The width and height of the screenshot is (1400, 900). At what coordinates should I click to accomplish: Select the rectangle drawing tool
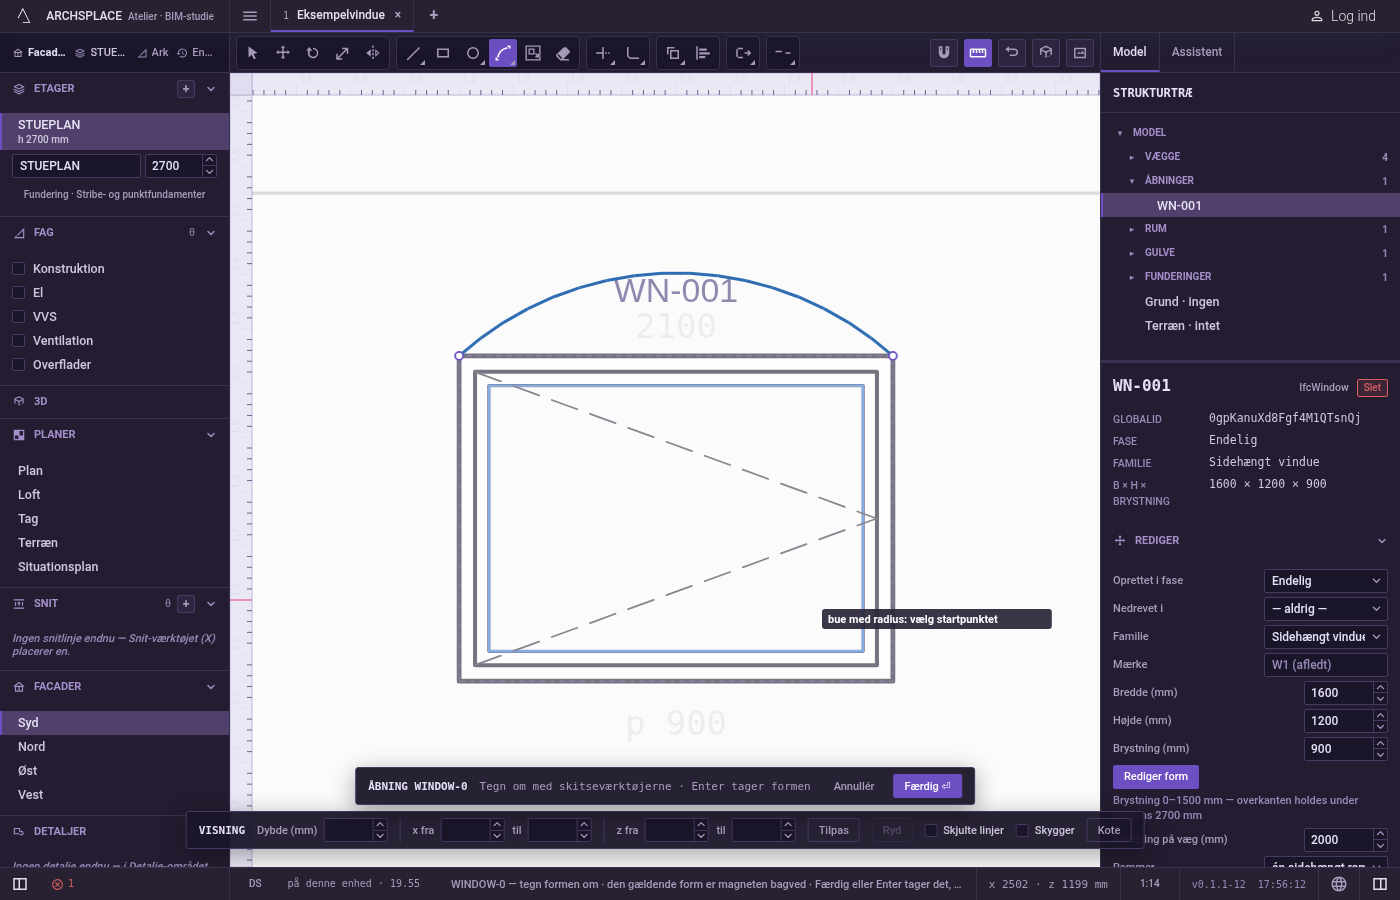tap(443, 53)
